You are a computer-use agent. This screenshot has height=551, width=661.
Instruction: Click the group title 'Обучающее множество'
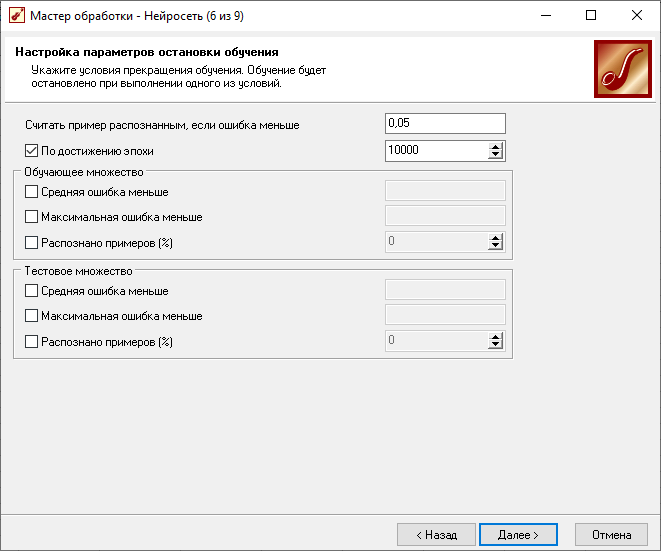(x=84, y=172)
